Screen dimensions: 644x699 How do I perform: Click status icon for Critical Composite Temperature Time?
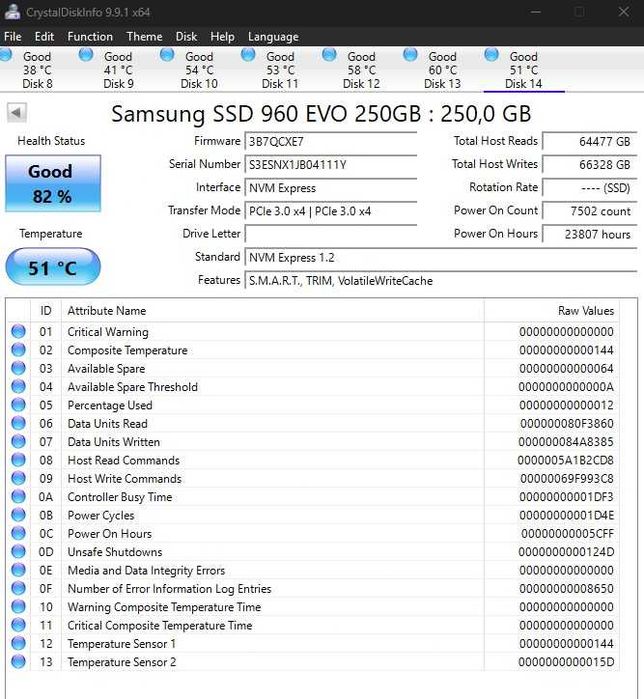pyautogui.click(x=18, y=625)
